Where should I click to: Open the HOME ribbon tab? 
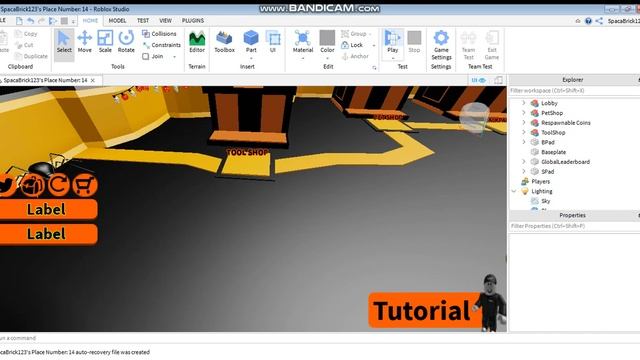[90, 20]
